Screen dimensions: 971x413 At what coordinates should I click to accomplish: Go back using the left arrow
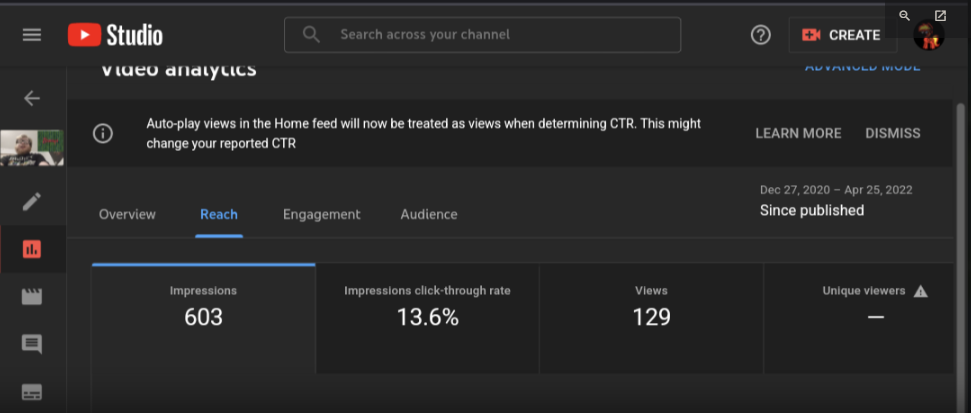pos(32,98)
